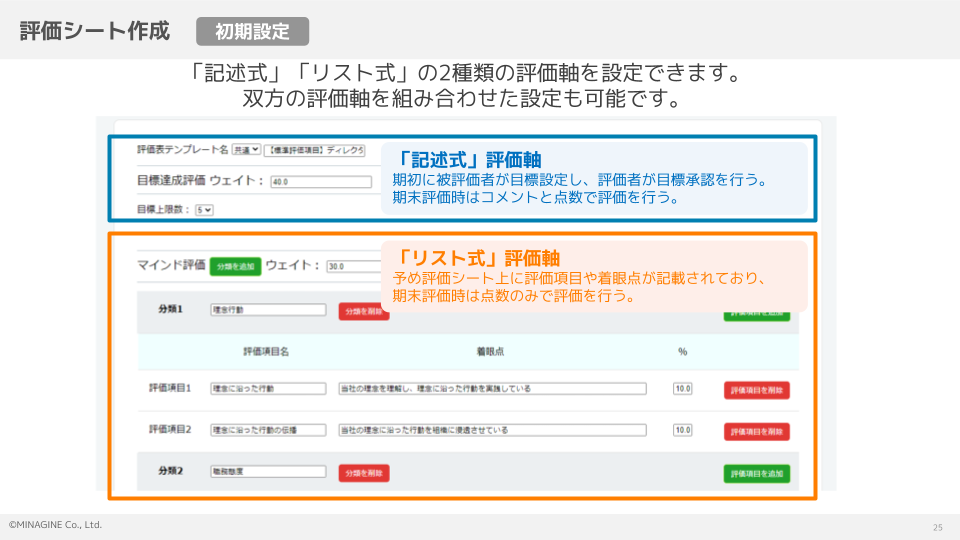Screen dimensions: 960x540
Task: Select the 分類2 name field 職務態度
Action: [268, 471]
